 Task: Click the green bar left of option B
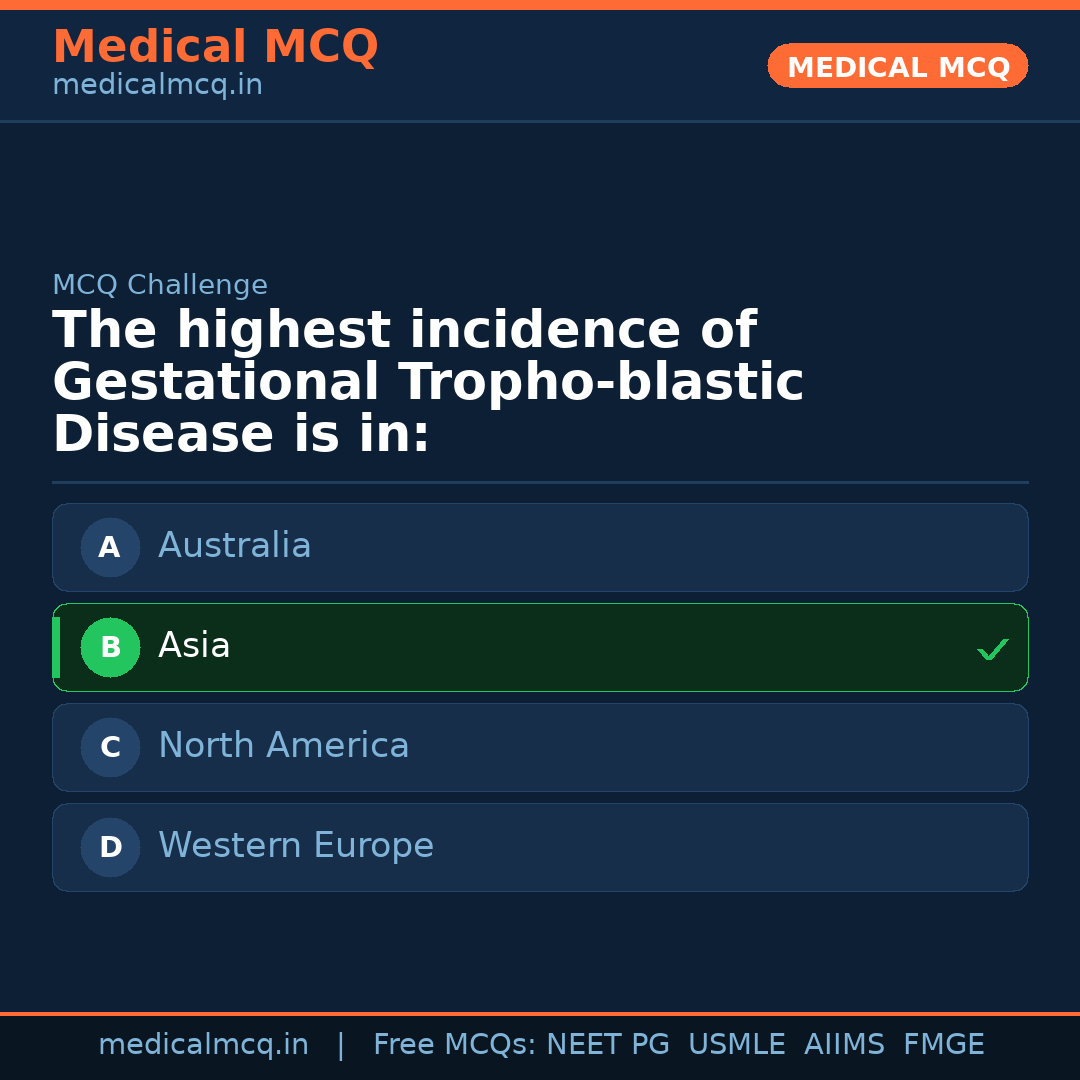[x=56, y=647]
